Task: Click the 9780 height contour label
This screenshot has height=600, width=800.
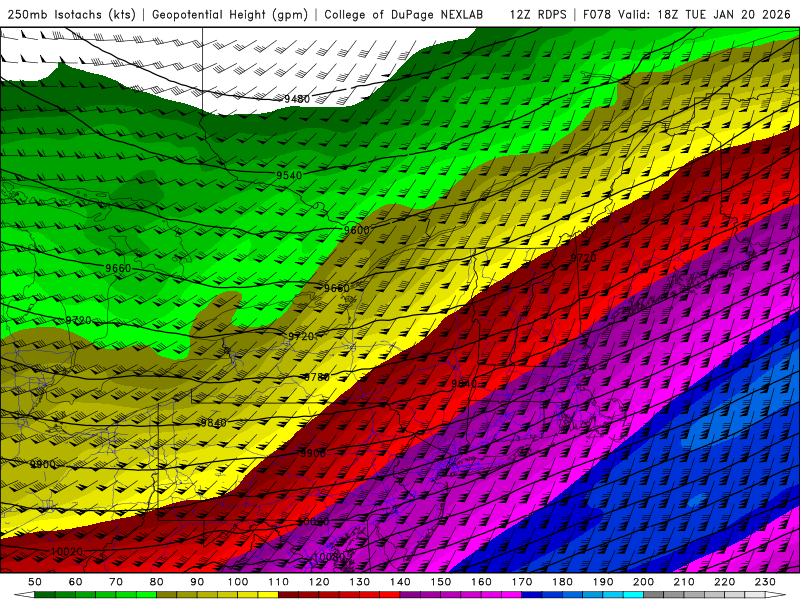Action: (x=317, y=378)
